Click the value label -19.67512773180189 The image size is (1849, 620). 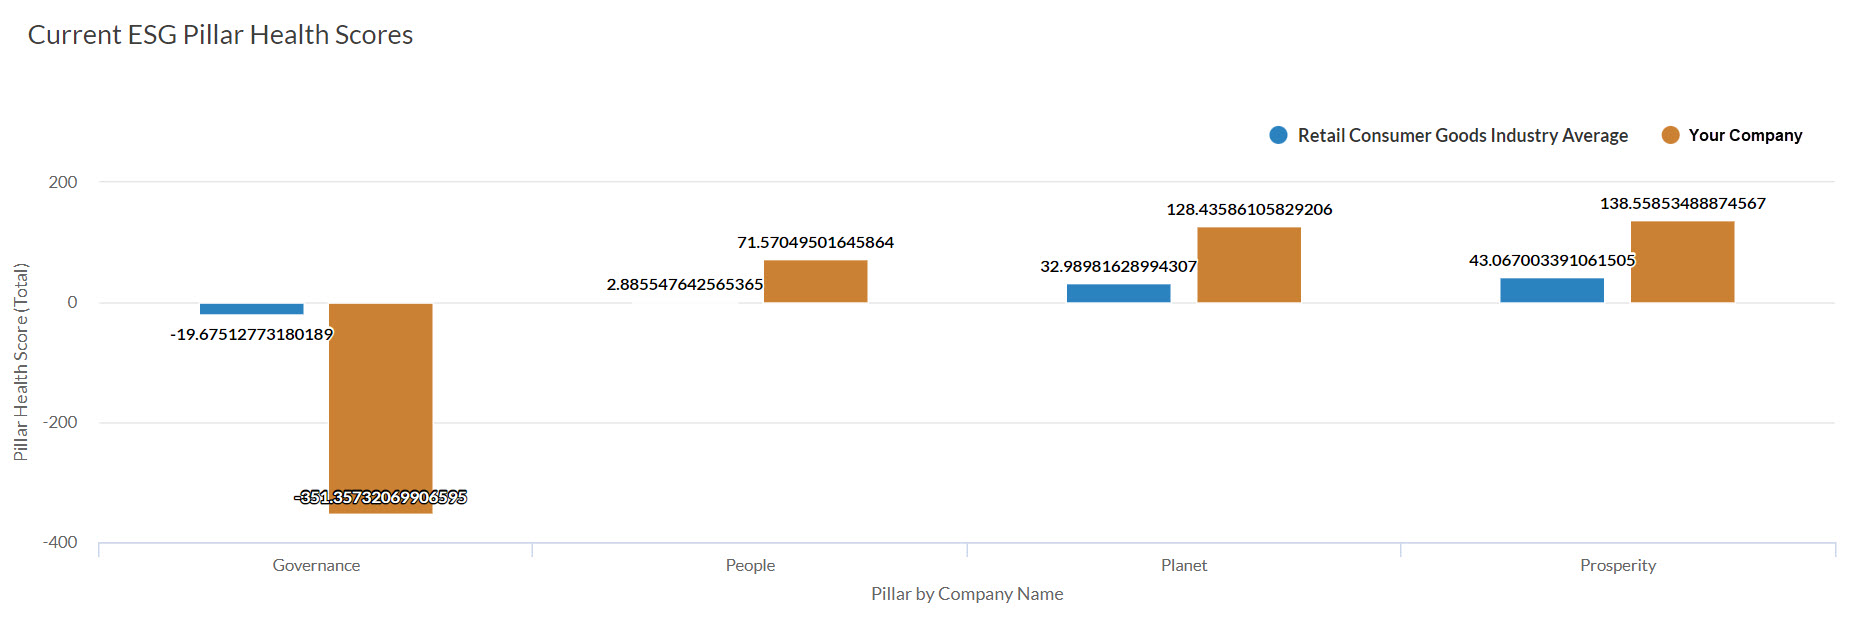click(x=251, y=334)
